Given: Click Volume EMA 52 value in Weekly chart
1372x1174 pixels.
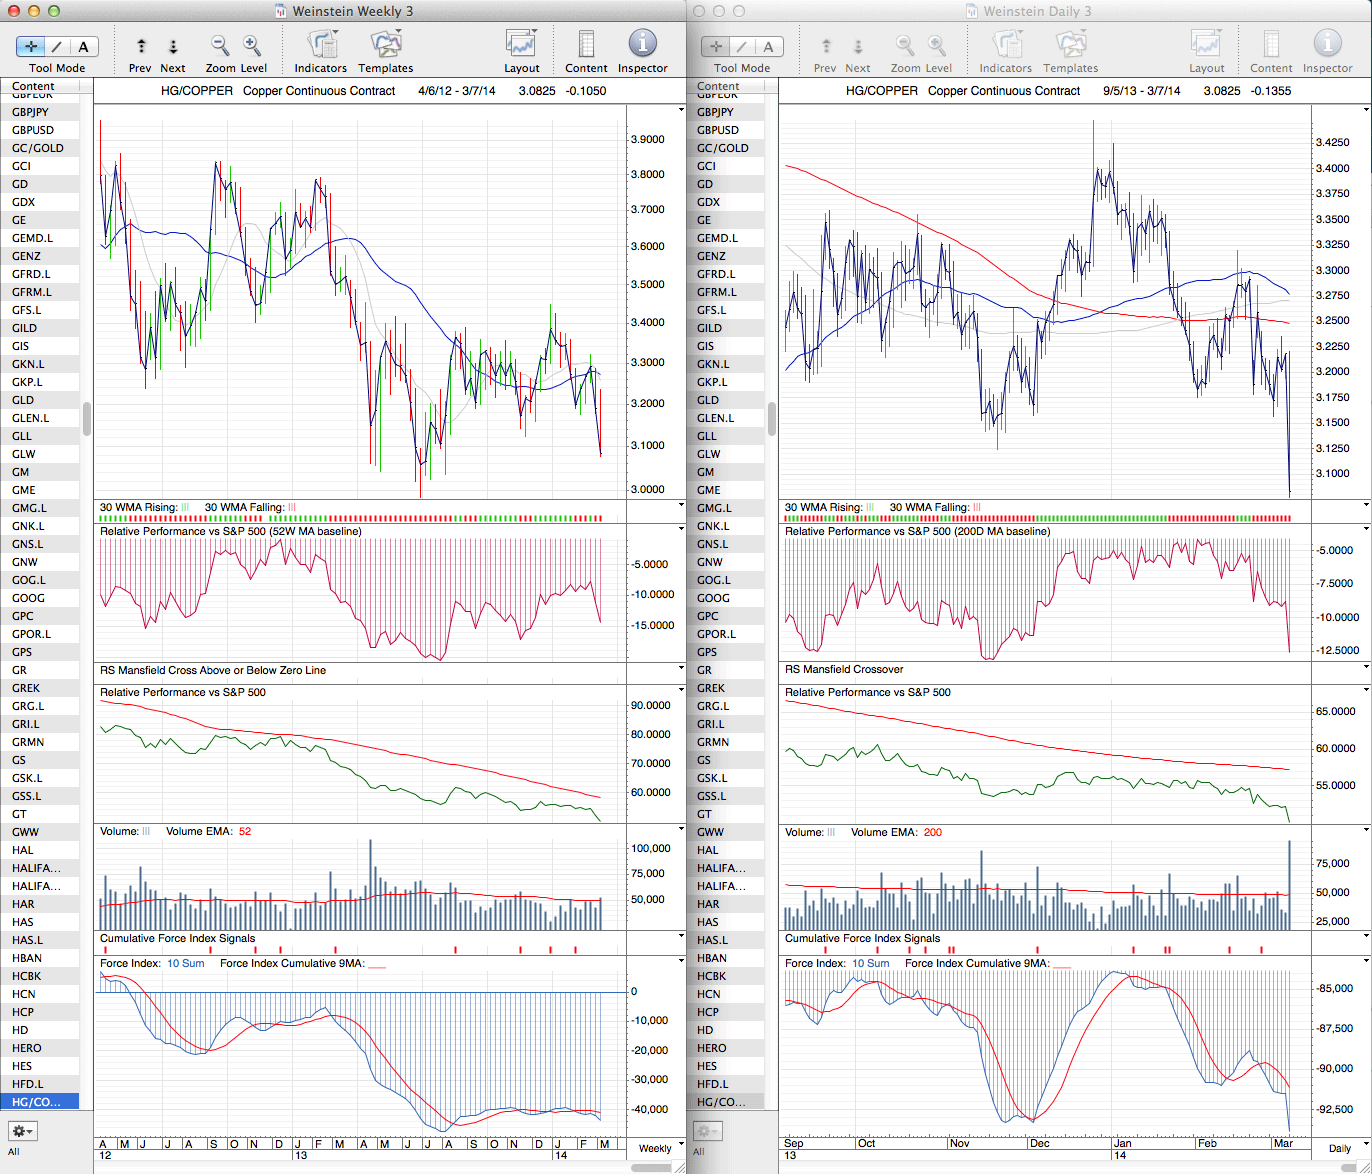Looking at the screenshot, I should [x=245, y=831].
